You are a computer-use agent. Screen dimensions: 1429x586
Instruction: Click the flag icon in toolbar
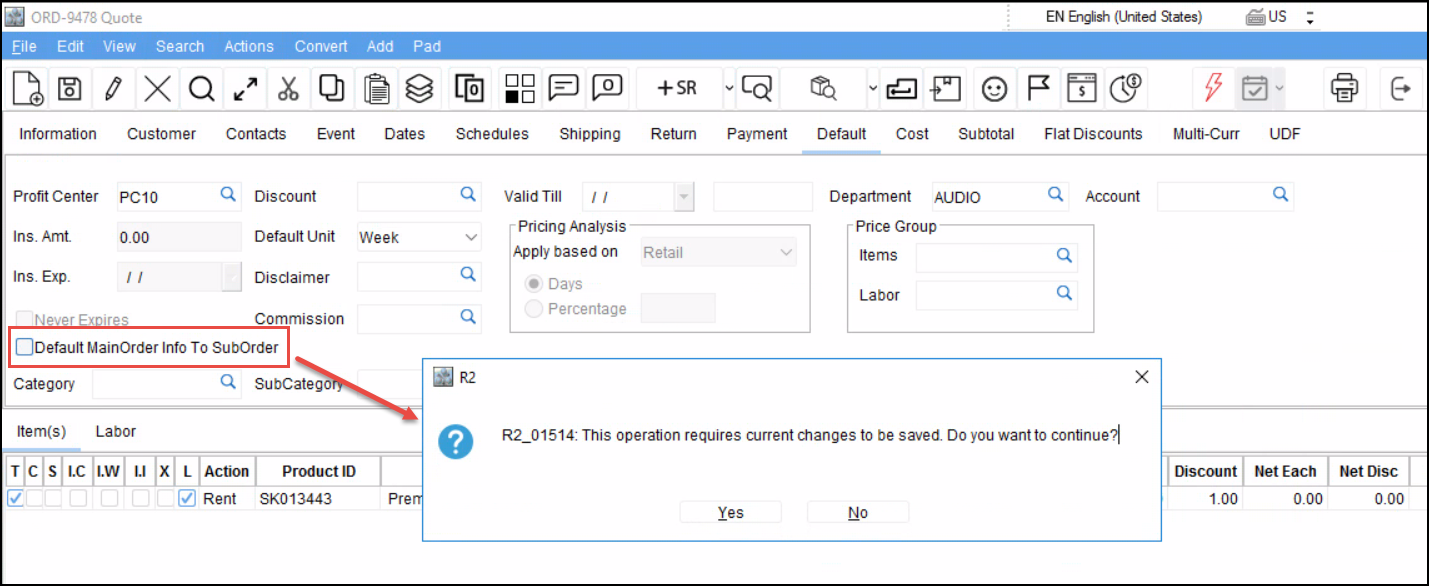coord(1038,89)
